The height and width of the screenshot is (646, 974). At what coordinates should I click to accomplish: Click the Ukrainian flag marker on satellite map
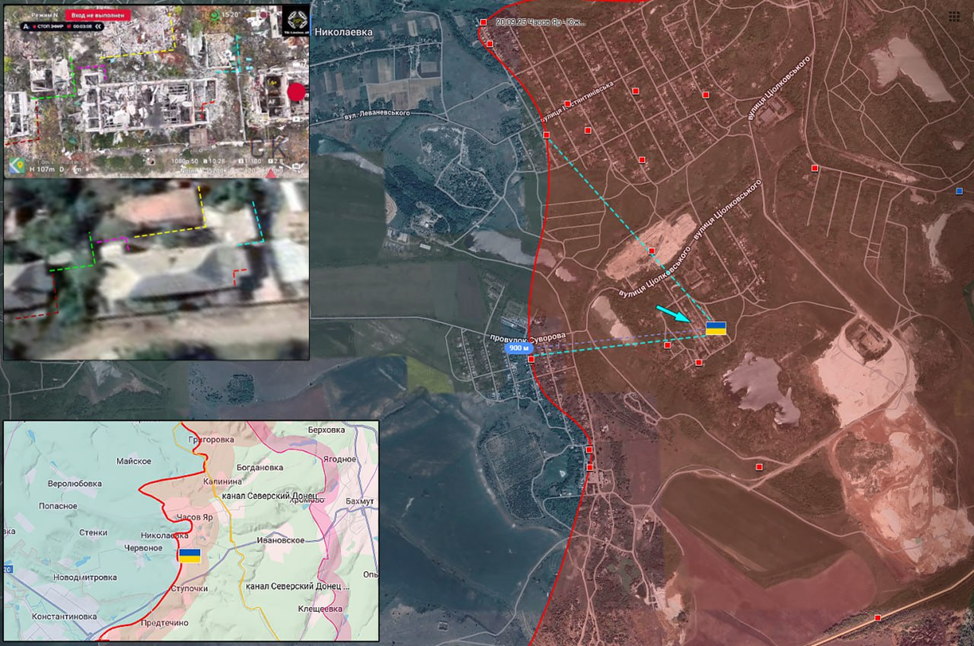(x=716, y=328)
